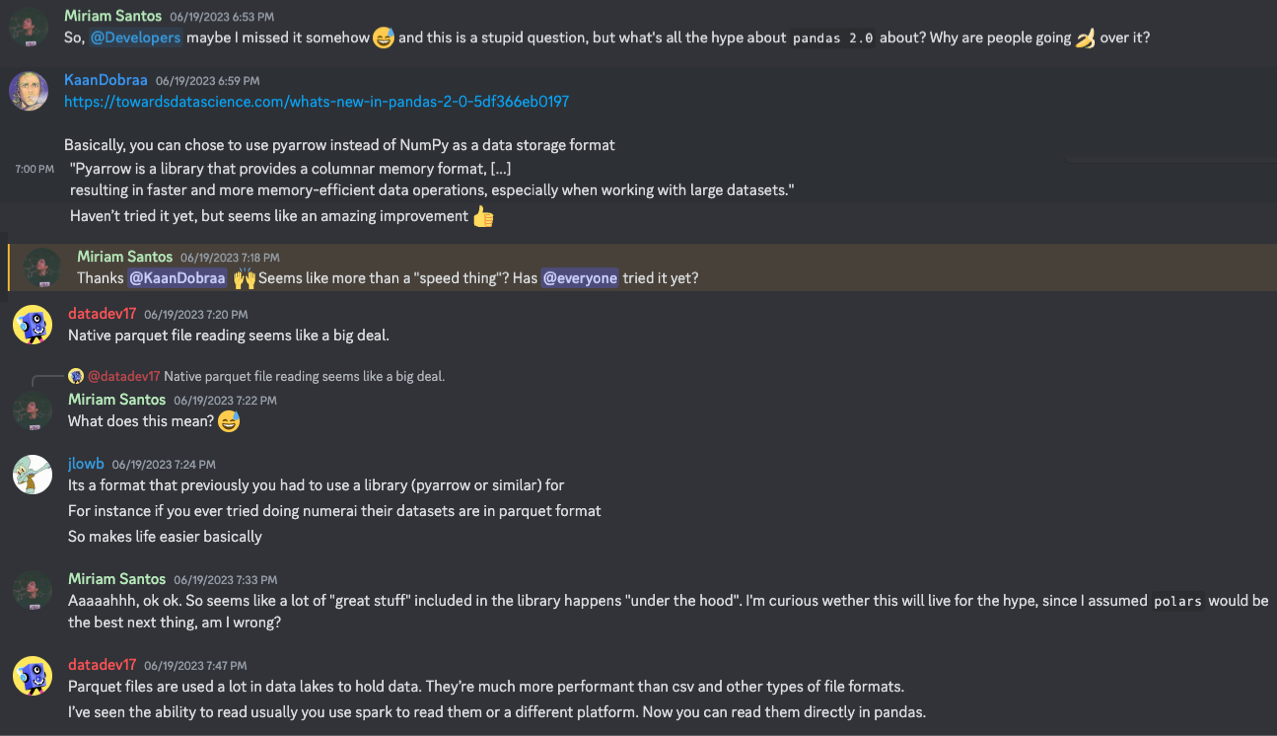Click the sweat-smile emoji after "missed it somehow"
1277x736 pixels.
coord(383,39)
